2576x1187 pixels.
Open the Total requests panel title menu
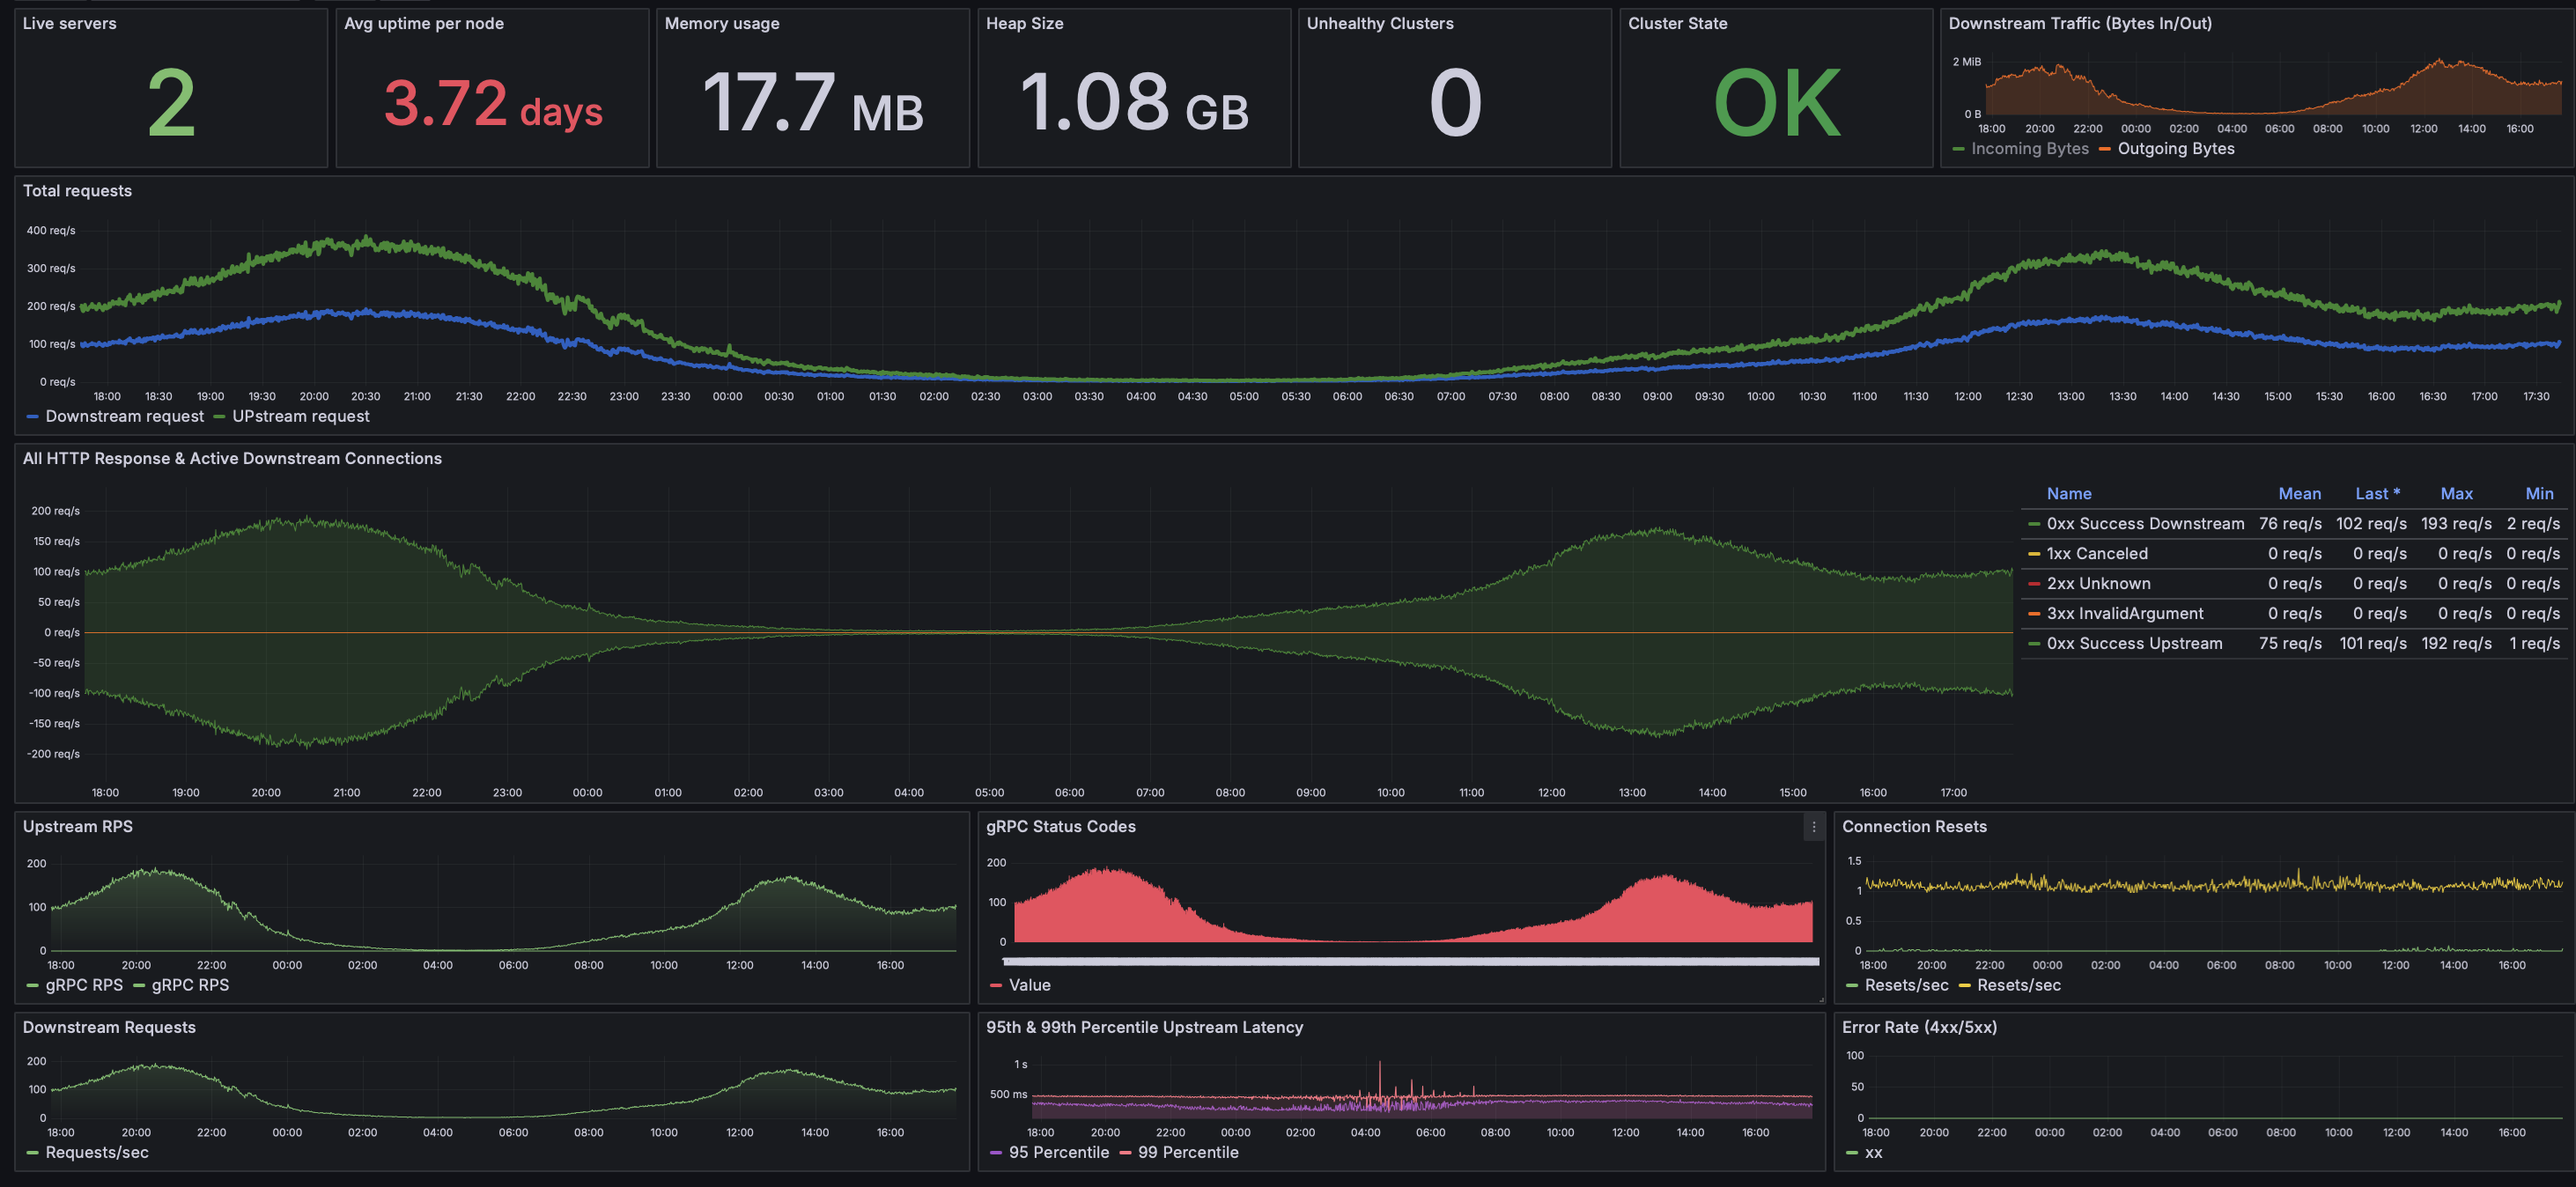(x=77, y=191)
